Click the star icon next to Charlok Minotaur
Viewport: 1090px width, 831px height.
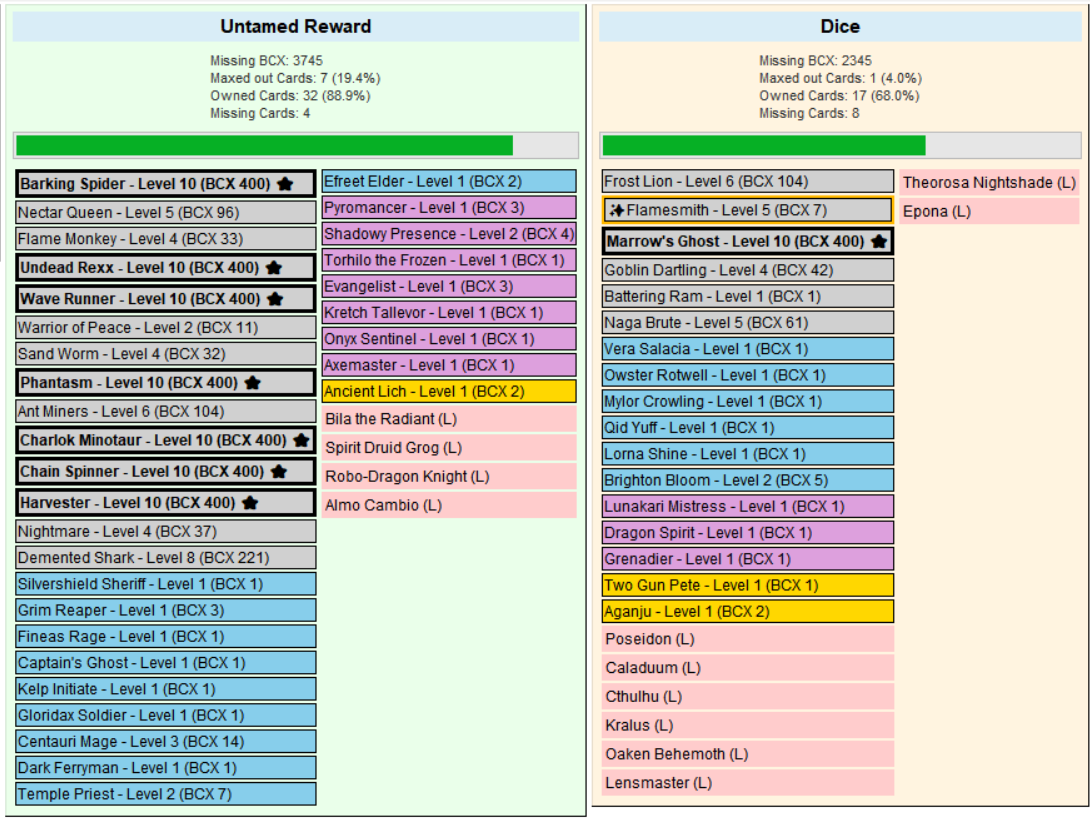[301, 440]
